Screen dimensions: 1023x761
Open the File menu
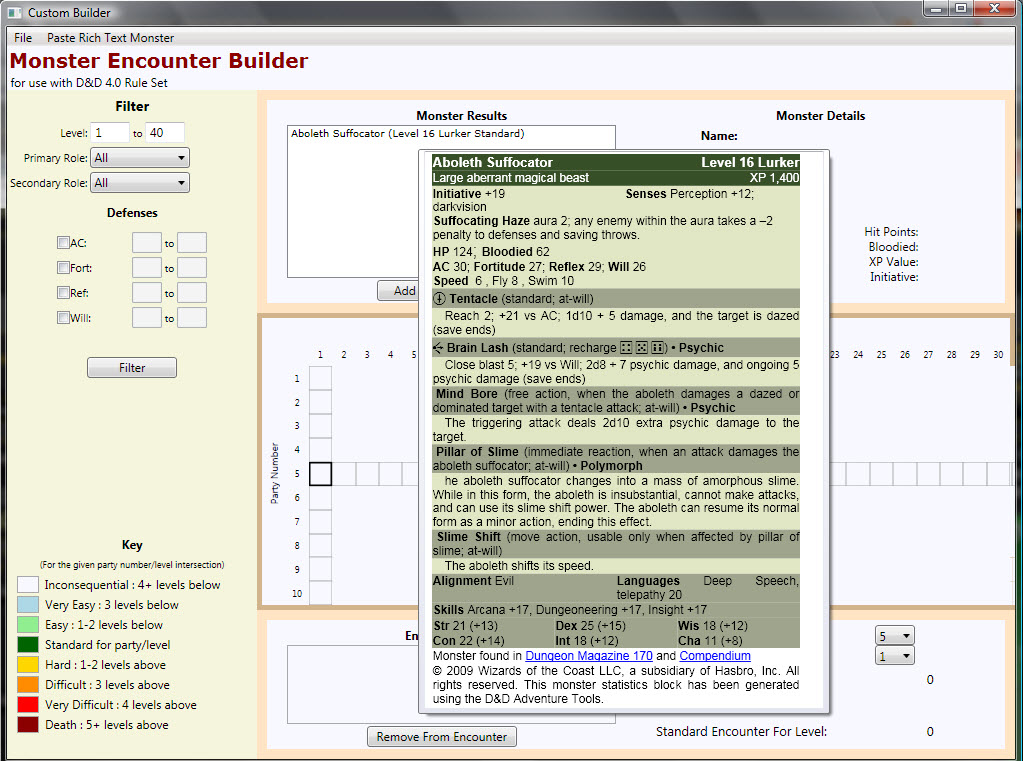(x=23, y=38)
